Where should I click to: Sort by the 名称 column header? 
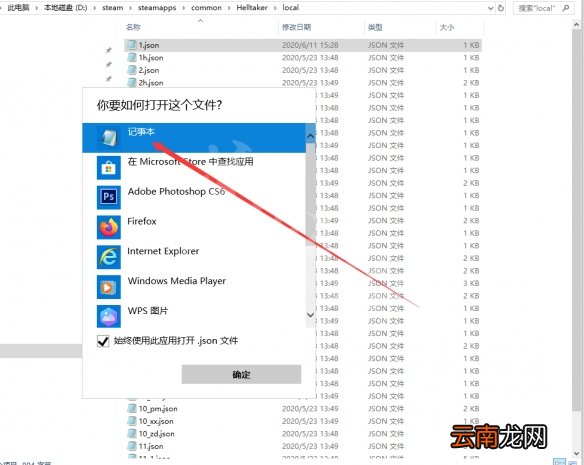pyautogui.click(x=133, y=27)
